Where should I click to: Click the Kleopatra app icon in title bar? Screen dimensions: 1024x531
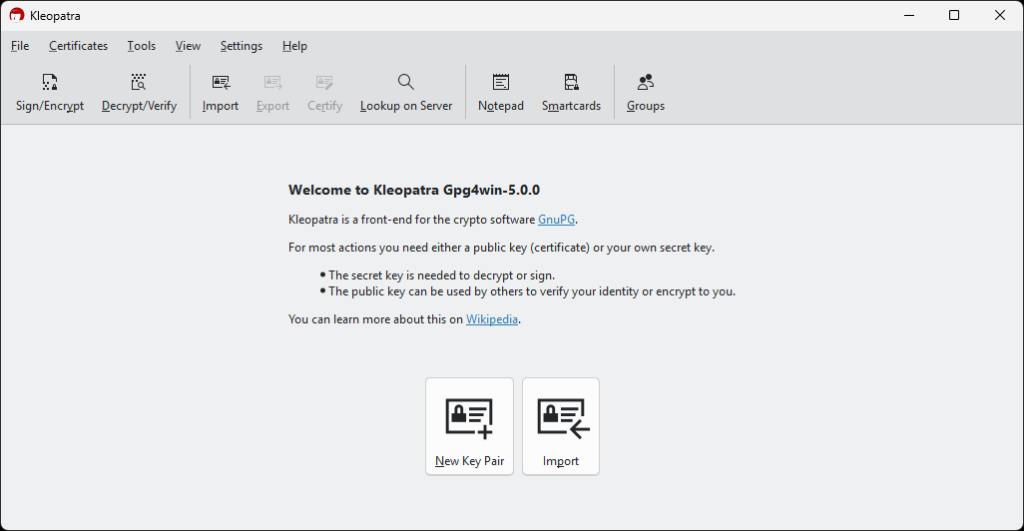[x=17, y=15]
